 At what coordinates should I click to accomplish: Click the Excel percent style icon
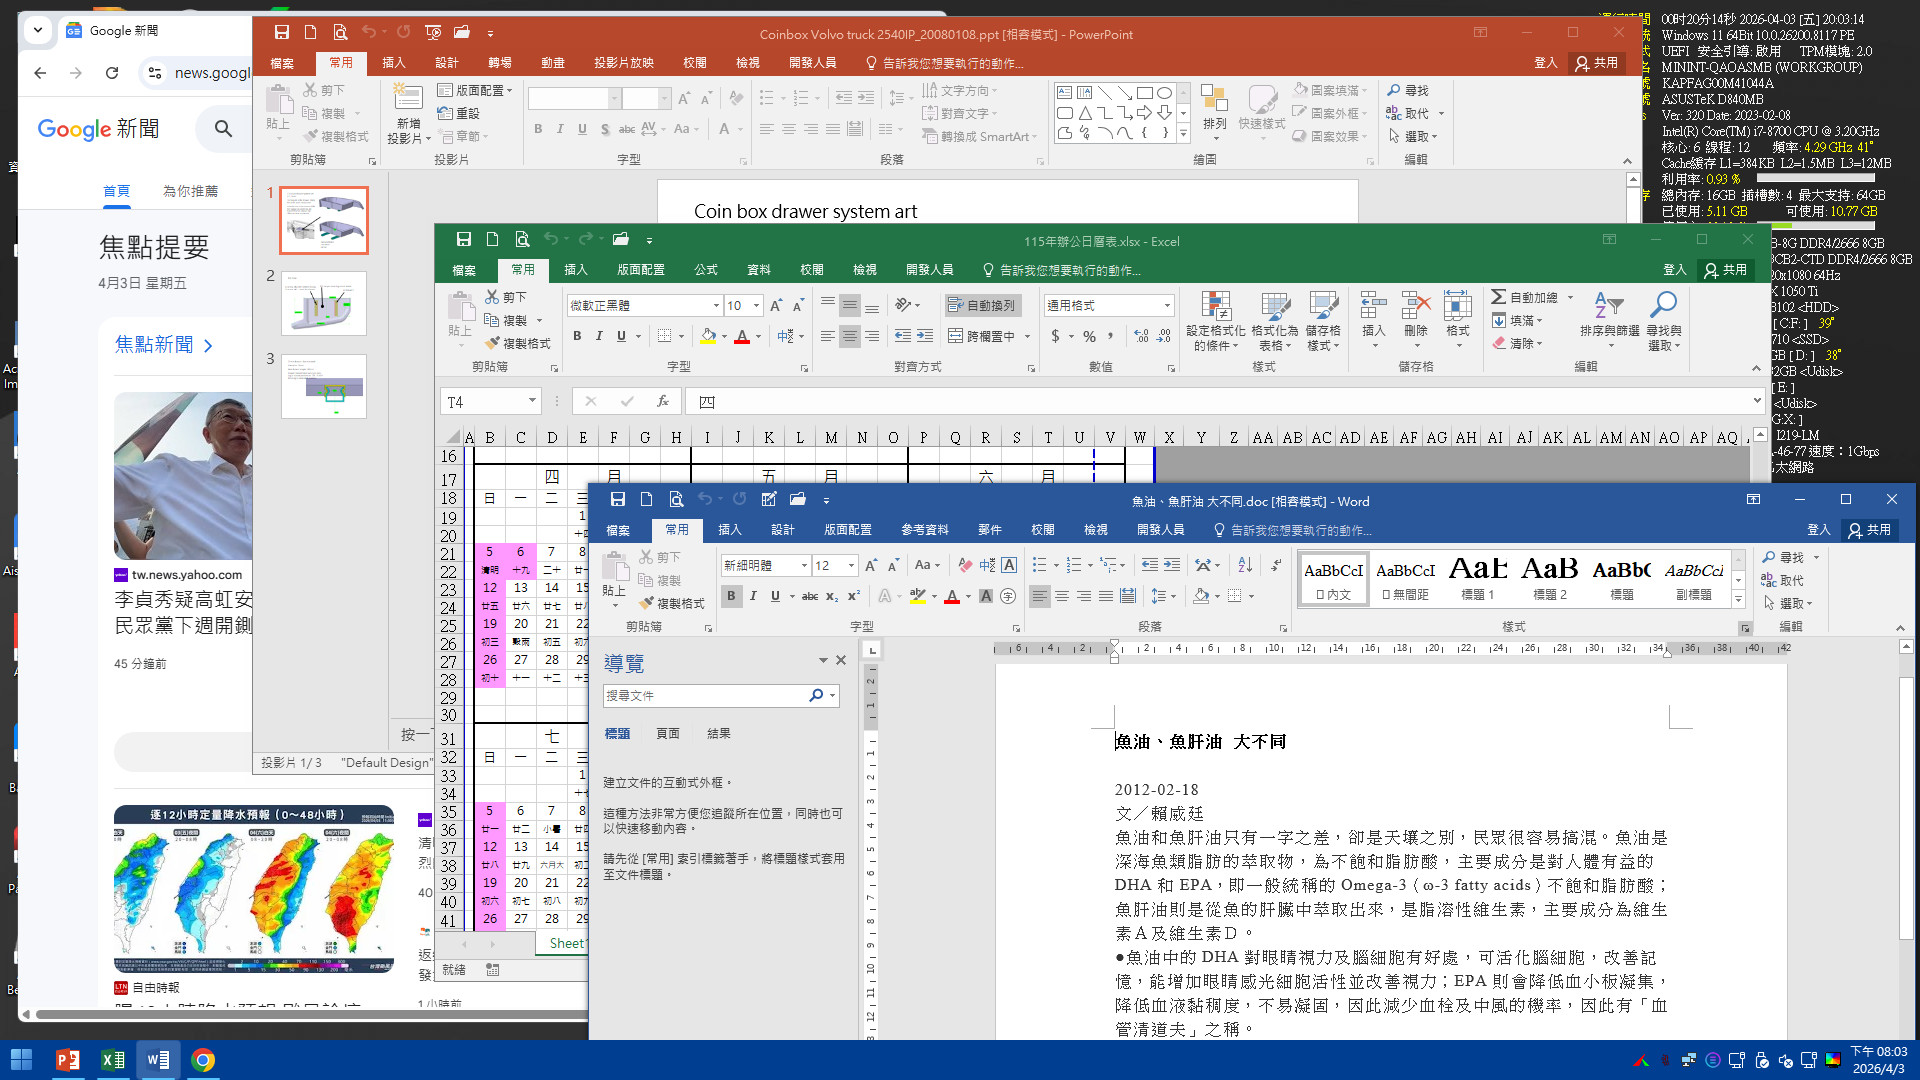(x=1089, y=337)
